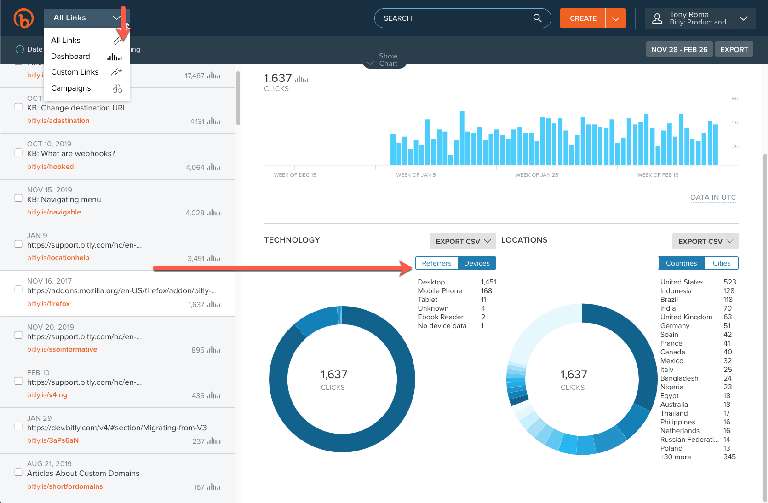This screenshot has width=768, height=503.
Task: Click the tallest bar in the clicks chart
Action: (x=461, y=138)
